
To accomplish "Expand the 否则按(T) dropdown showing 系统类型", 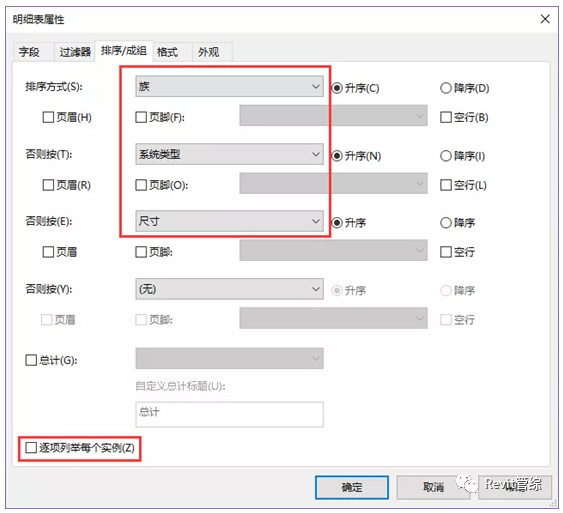I will pyautogui.click(x=229, y=154).
